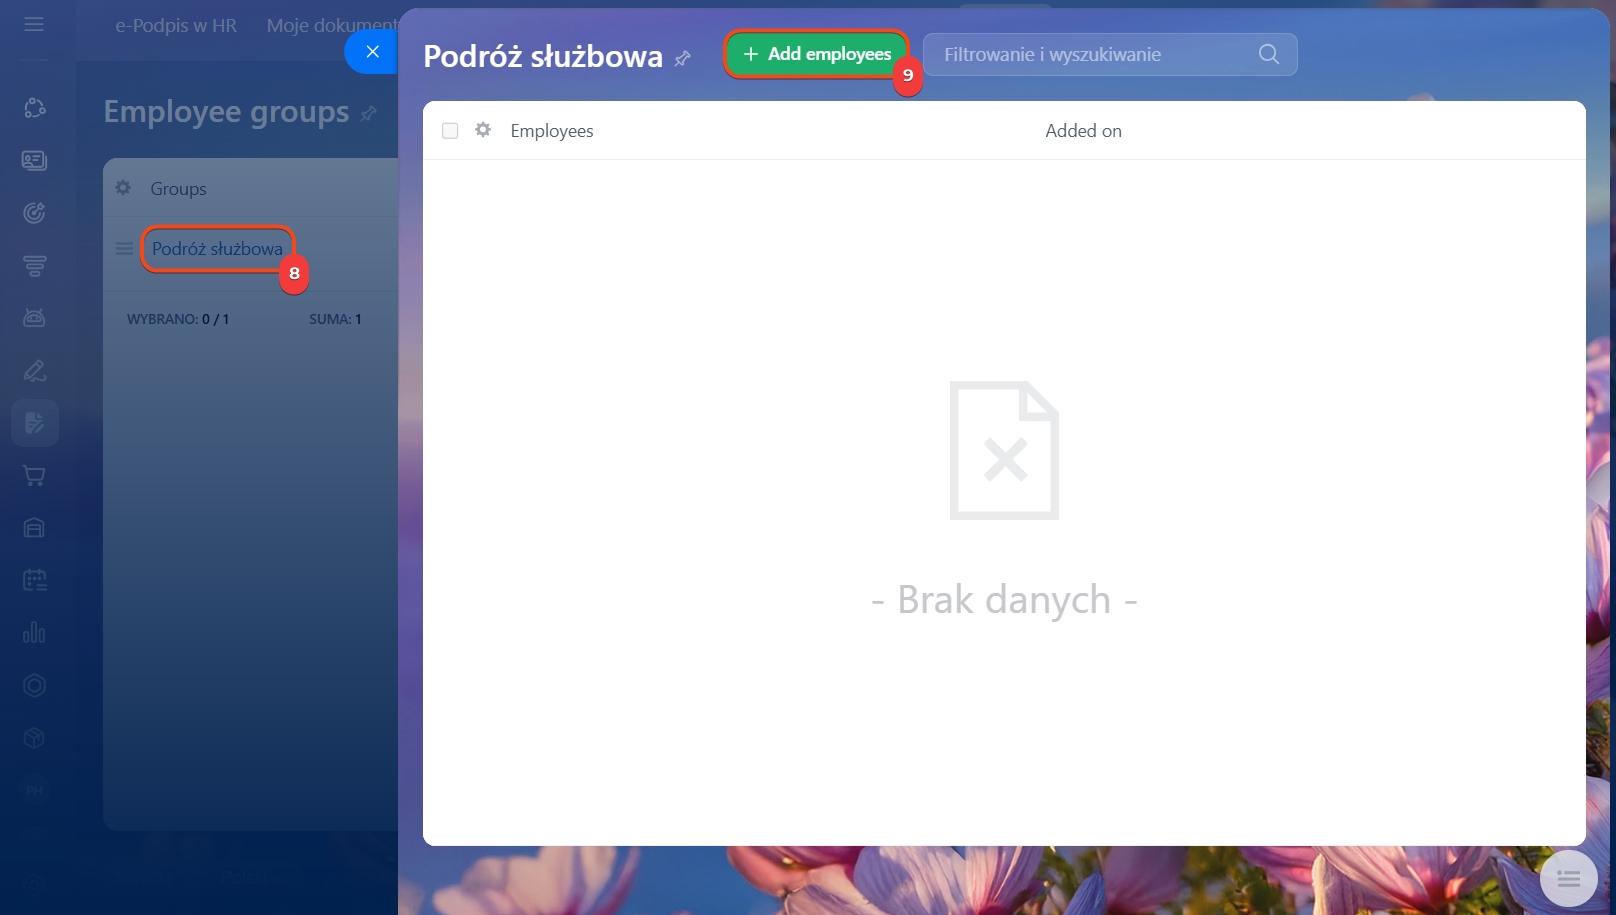Viewport: 1616px width, 915px height.
Task: Switch to the Moje dokumenty tab
Action: click(x=332, y=25)
